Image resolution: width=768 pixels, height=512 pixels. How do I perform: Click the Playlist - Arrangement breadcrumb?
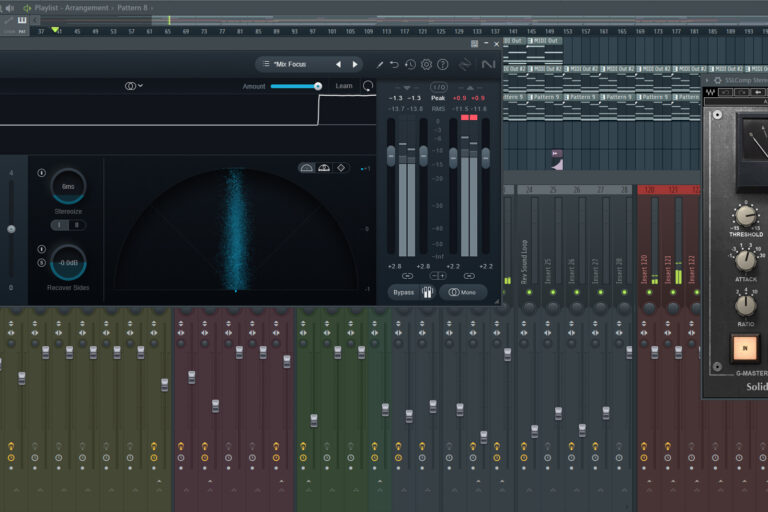(72, 8)
